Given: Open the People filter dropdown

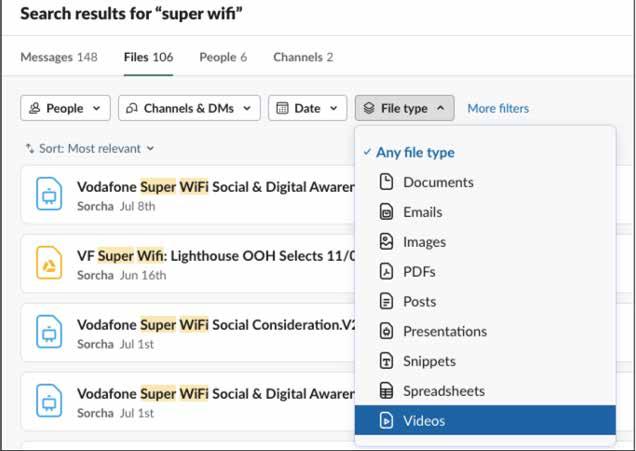Looking at the screenshot, I should (65, 108).
